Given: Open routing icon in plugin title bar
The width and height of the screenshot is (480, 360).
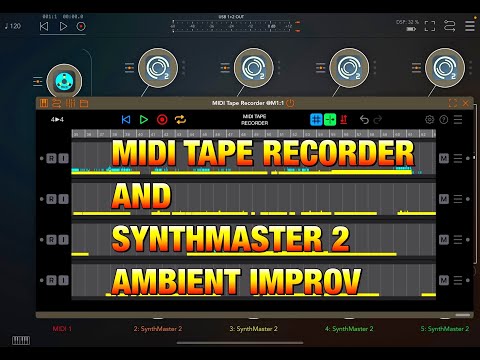Looking at the screenshot, I should [x=57, y=103].
